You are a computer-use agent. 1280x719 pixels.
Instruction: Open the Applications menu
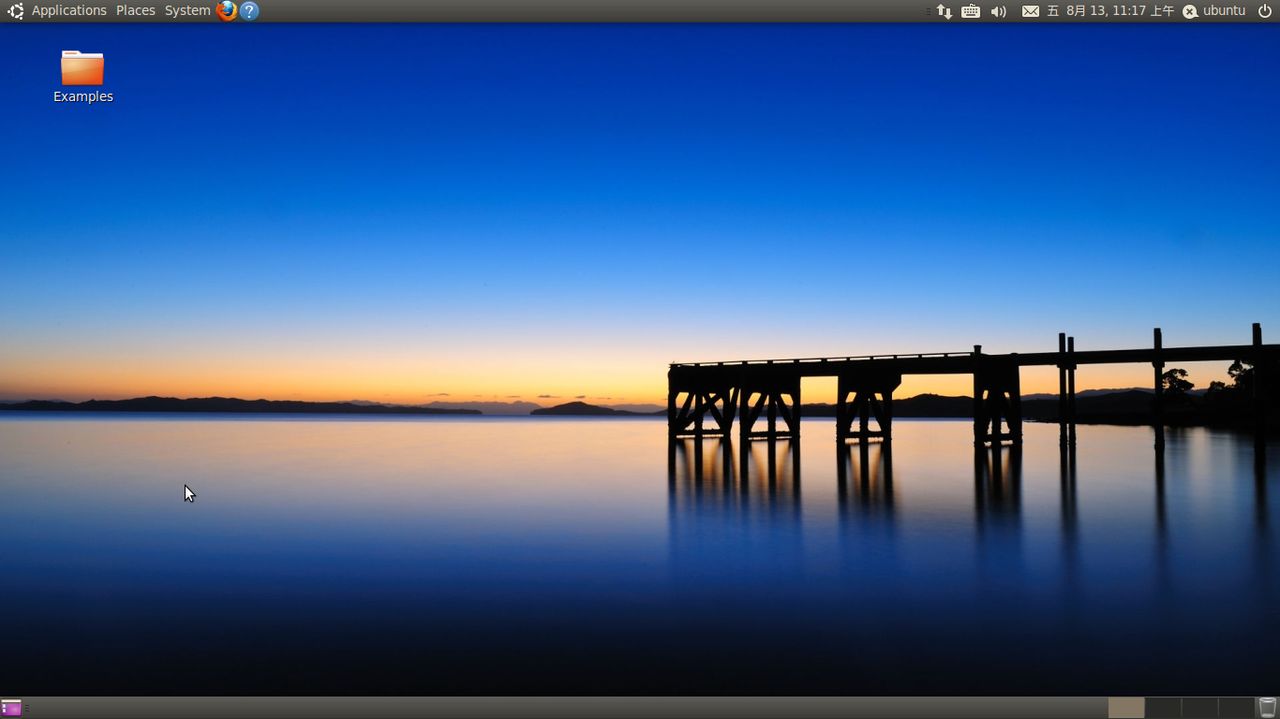tap(68, 10)
